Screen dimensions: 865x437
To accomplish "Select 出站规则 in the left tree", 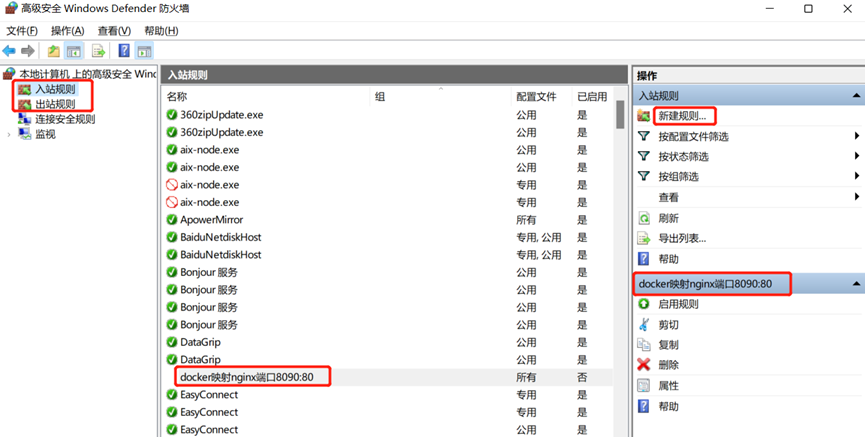I will coord(55,104).
